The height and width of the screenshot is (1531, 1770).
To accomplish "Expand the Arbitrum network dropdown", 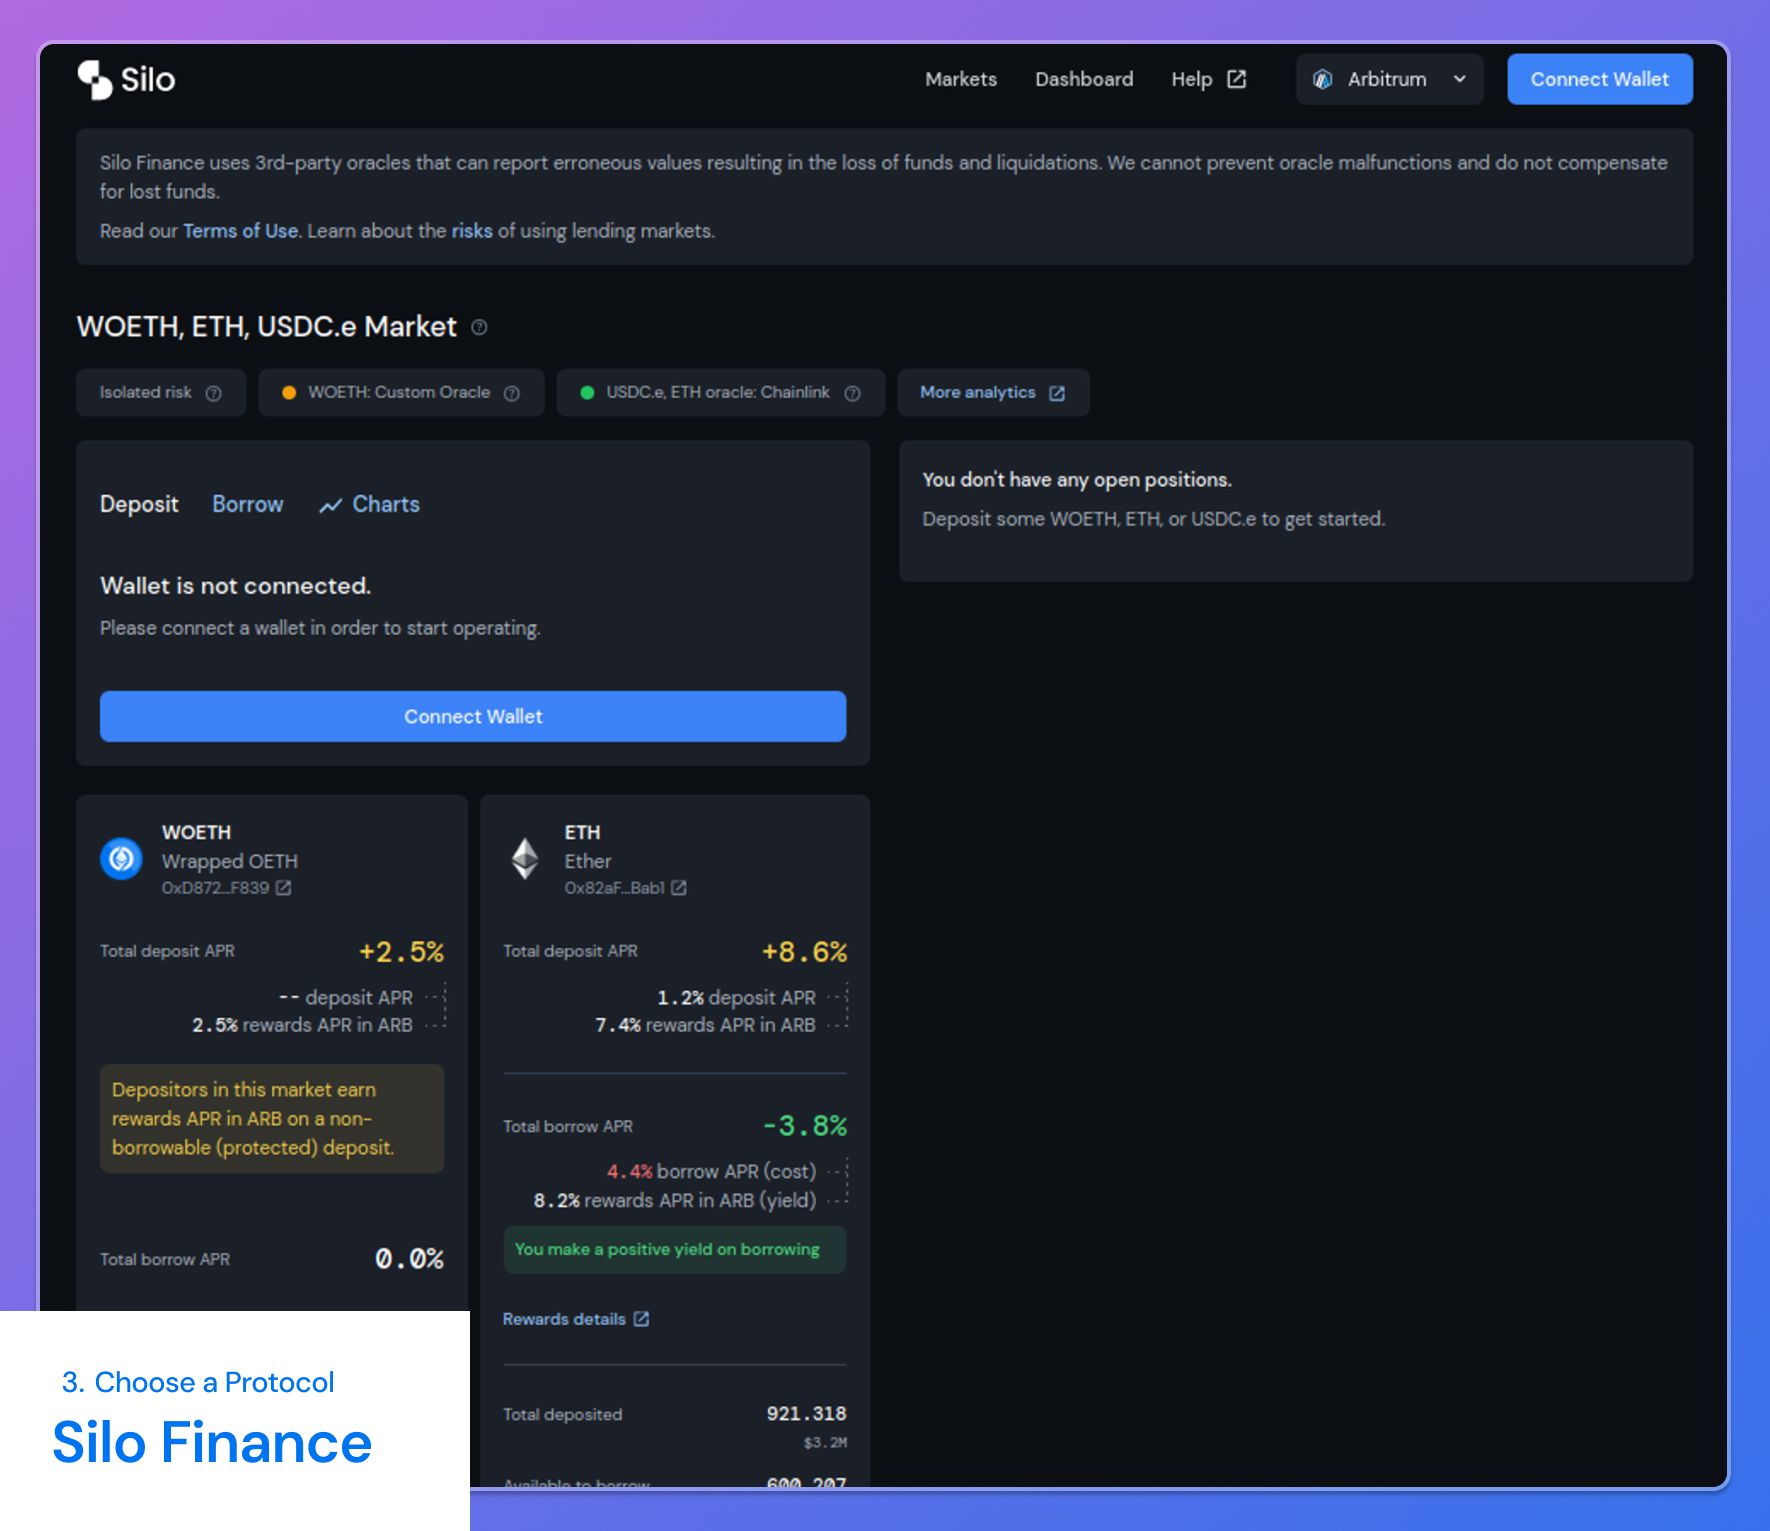I will pyautogui.click(x=1389, y=79).
